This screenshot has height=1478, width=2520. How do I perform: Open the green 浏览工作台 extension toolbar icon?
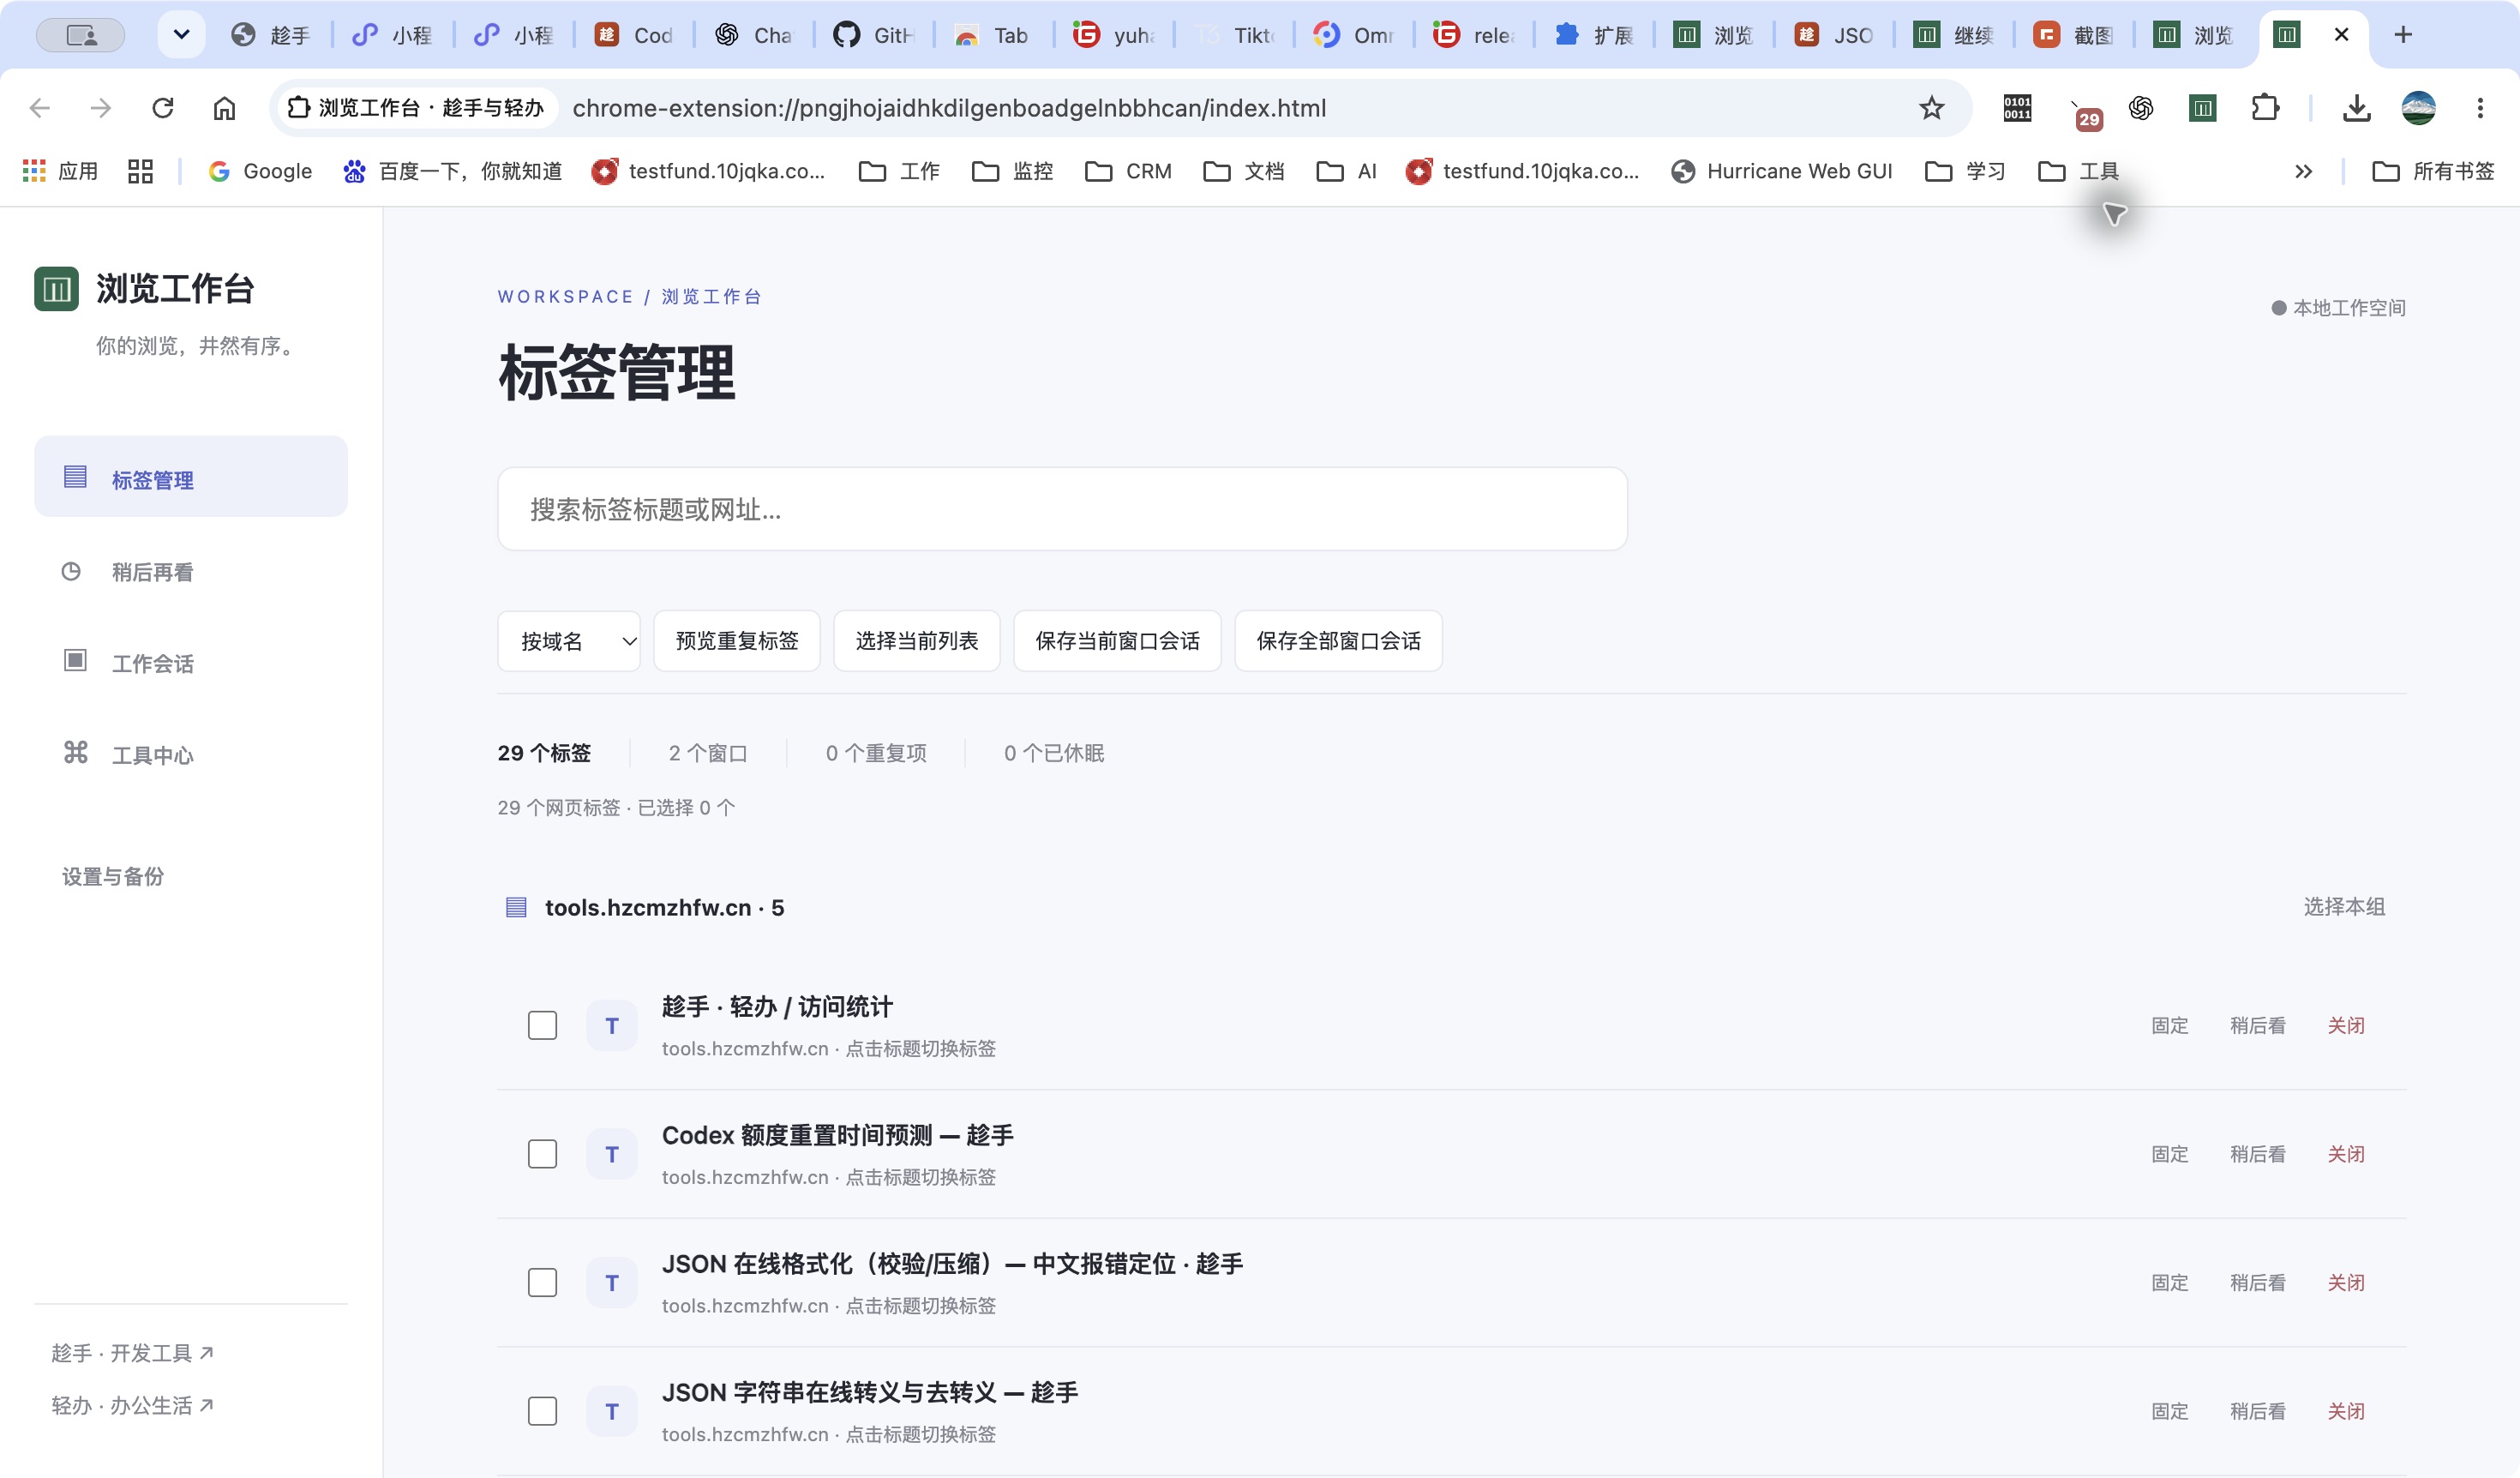click(2202, 108)
